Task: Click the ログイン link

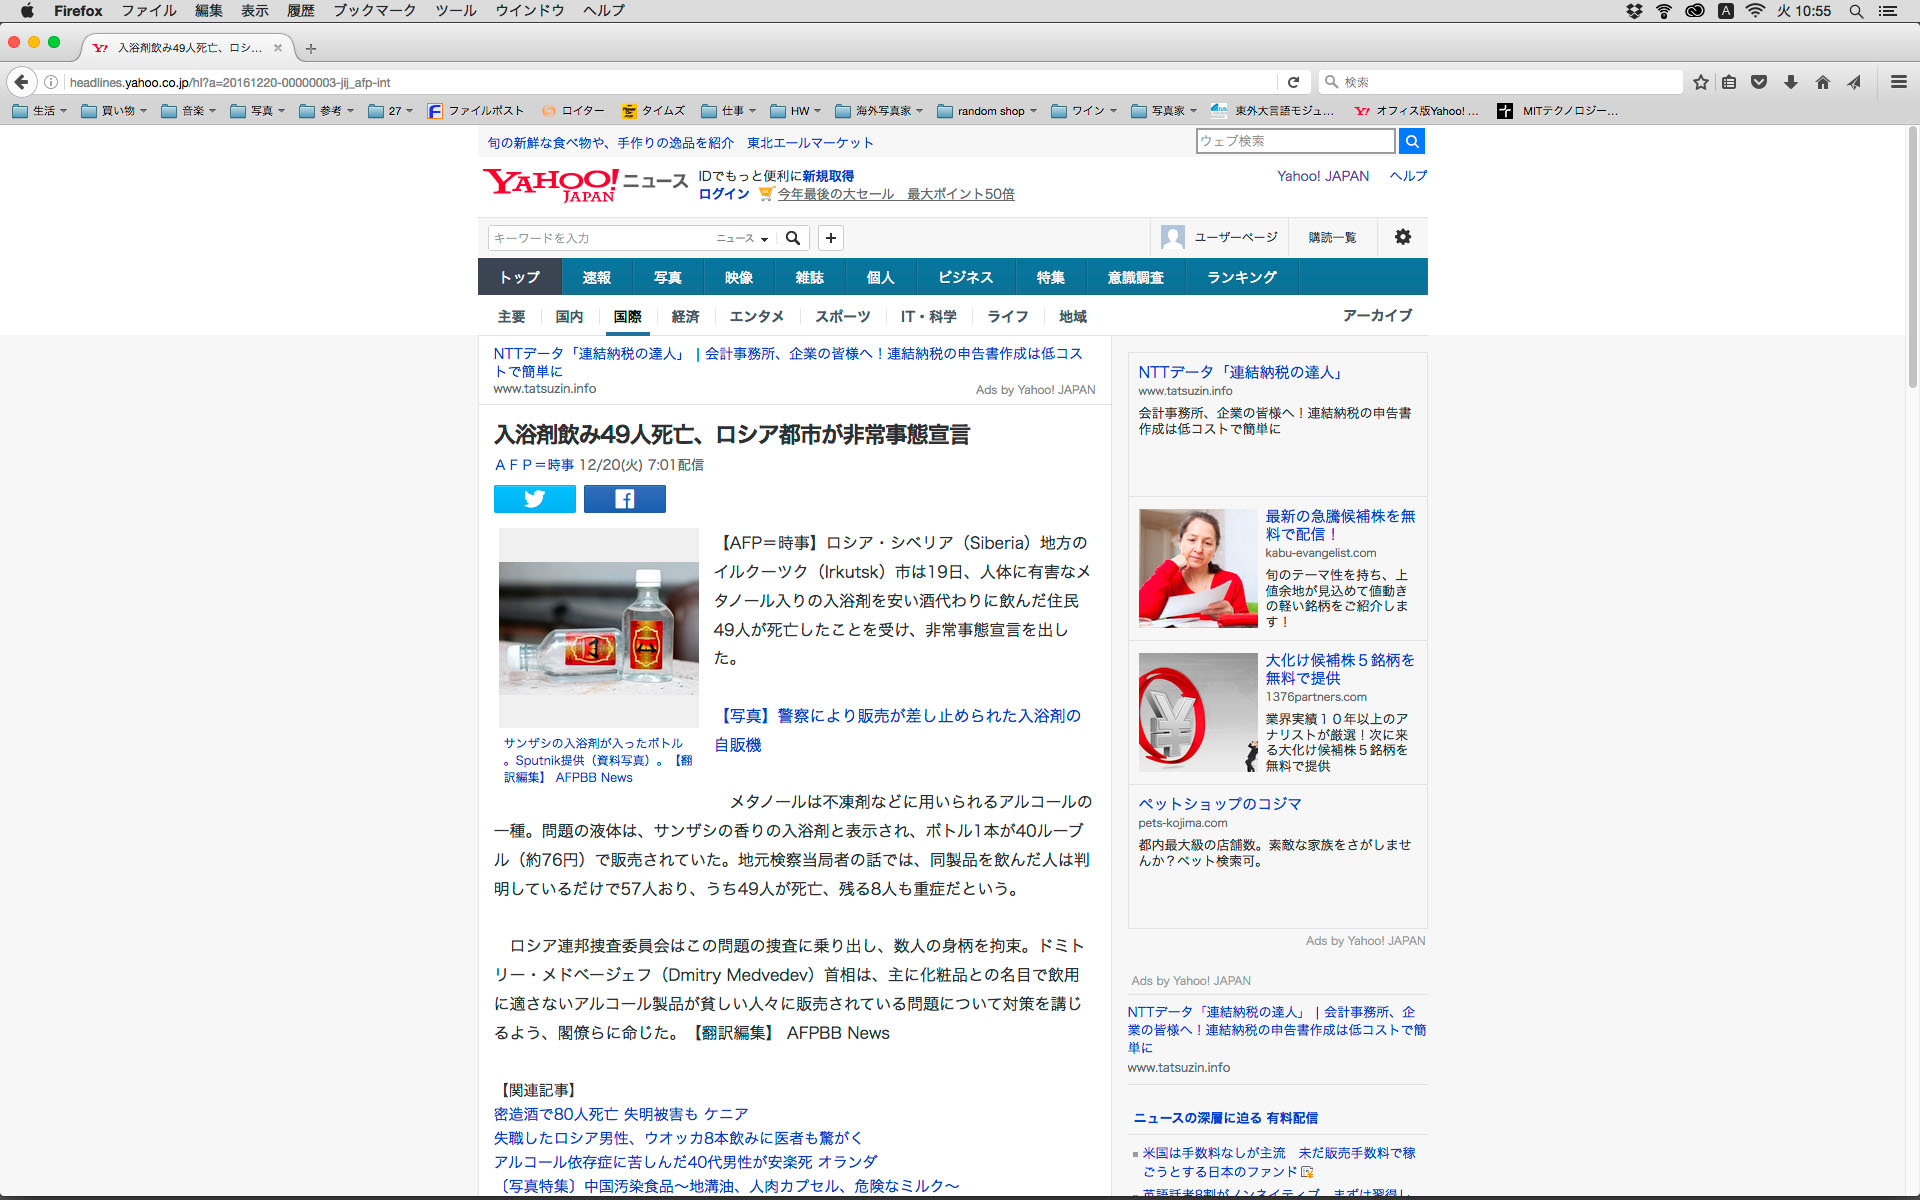Action: pos(724,194)
